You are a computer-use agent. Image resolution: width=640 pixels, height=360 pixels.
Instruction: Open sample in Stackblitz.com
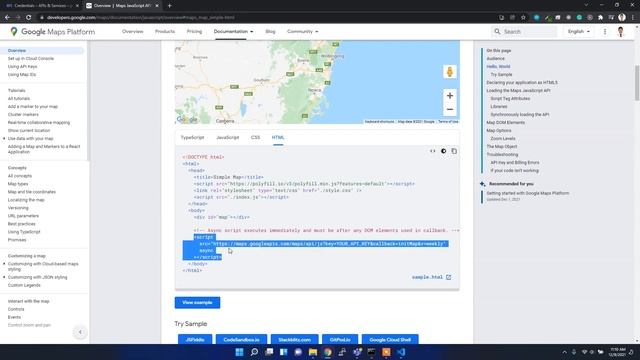295,340
